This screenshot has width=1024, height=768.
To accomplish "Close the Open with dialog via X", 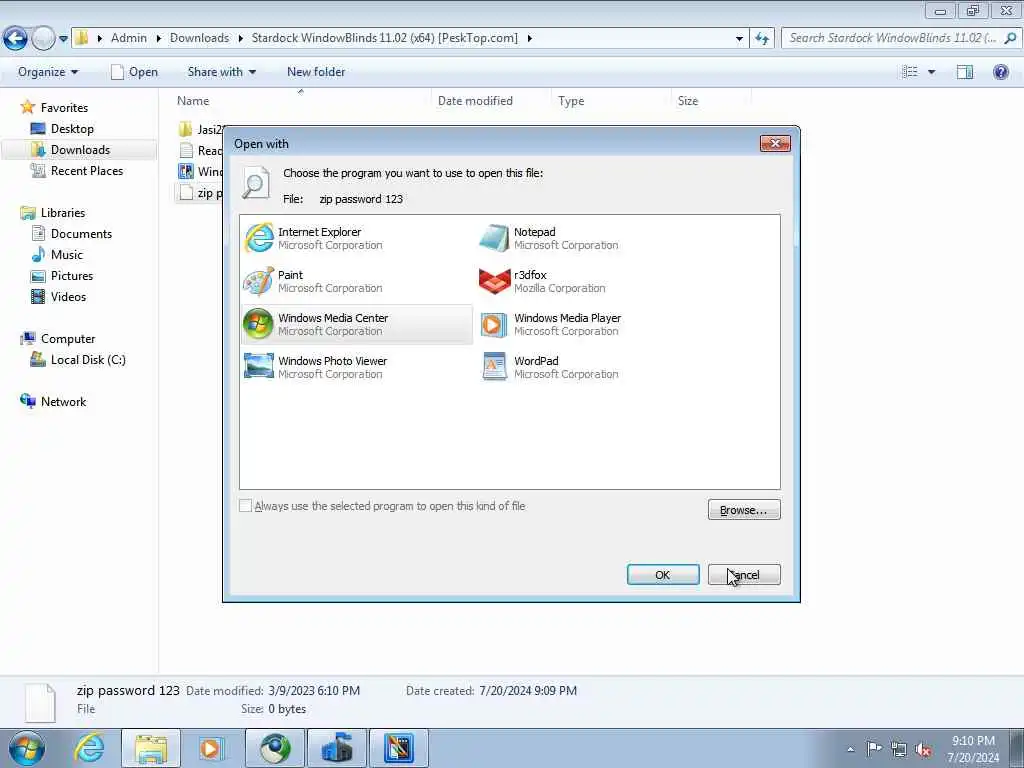I will coord(775,144).
